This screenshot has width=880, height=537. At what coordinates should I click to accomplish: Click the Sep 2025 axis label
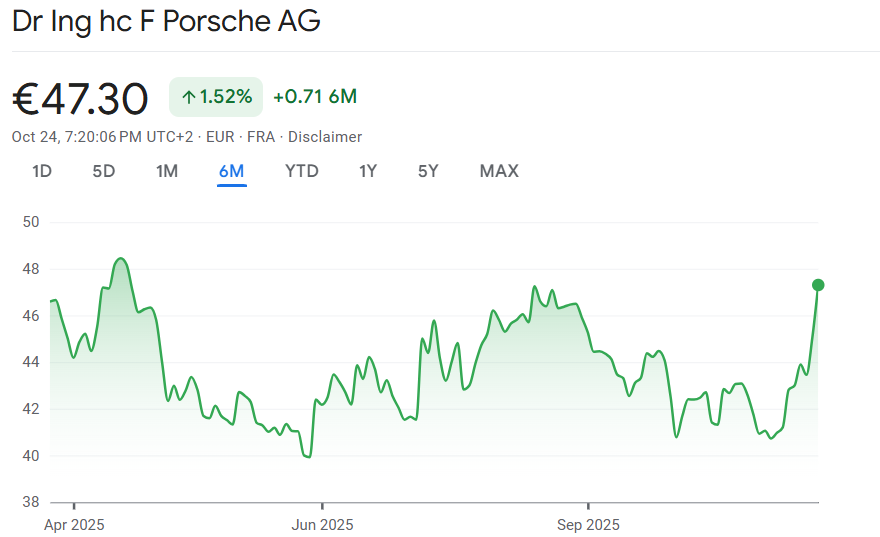pyautogui.click(x=588, y=524)
